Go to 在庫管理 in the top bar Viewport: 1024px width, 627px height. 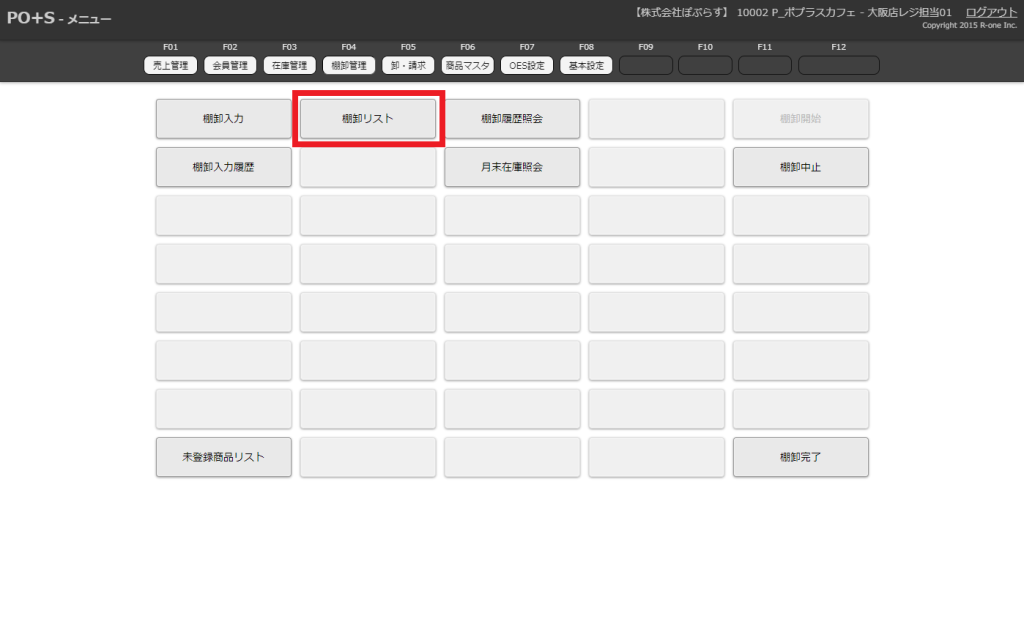click(289, 66)
